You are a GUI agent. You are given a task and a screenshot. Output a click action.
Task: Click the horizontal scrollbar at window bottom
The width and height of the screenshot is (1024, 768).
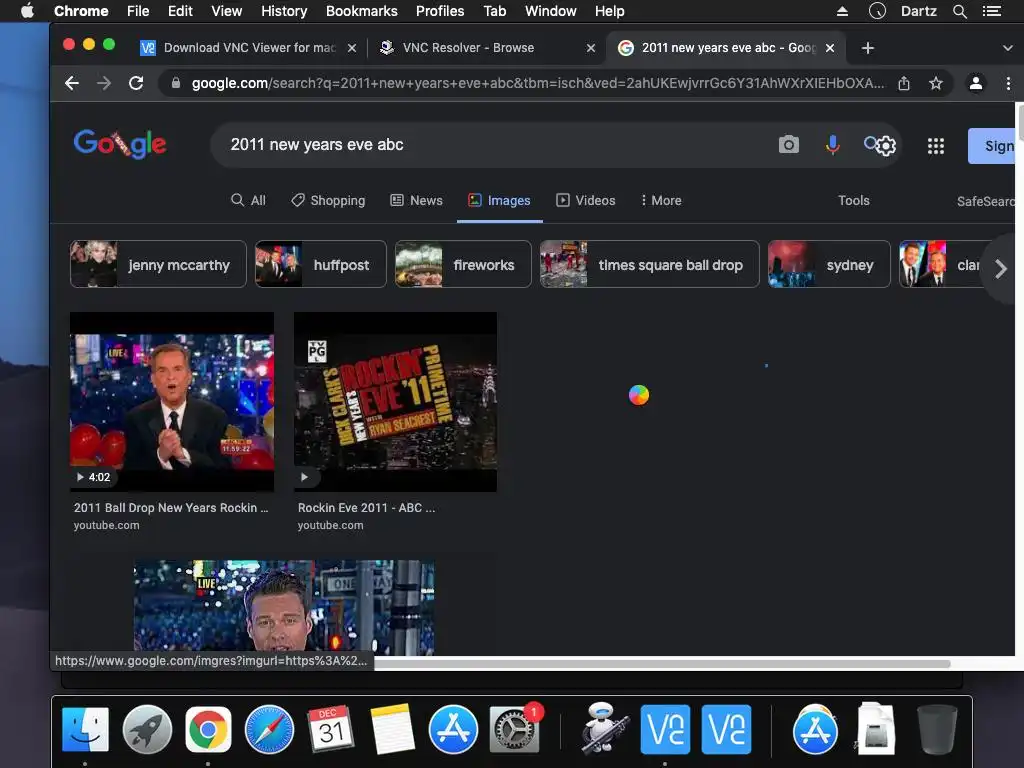coord(662,664)
